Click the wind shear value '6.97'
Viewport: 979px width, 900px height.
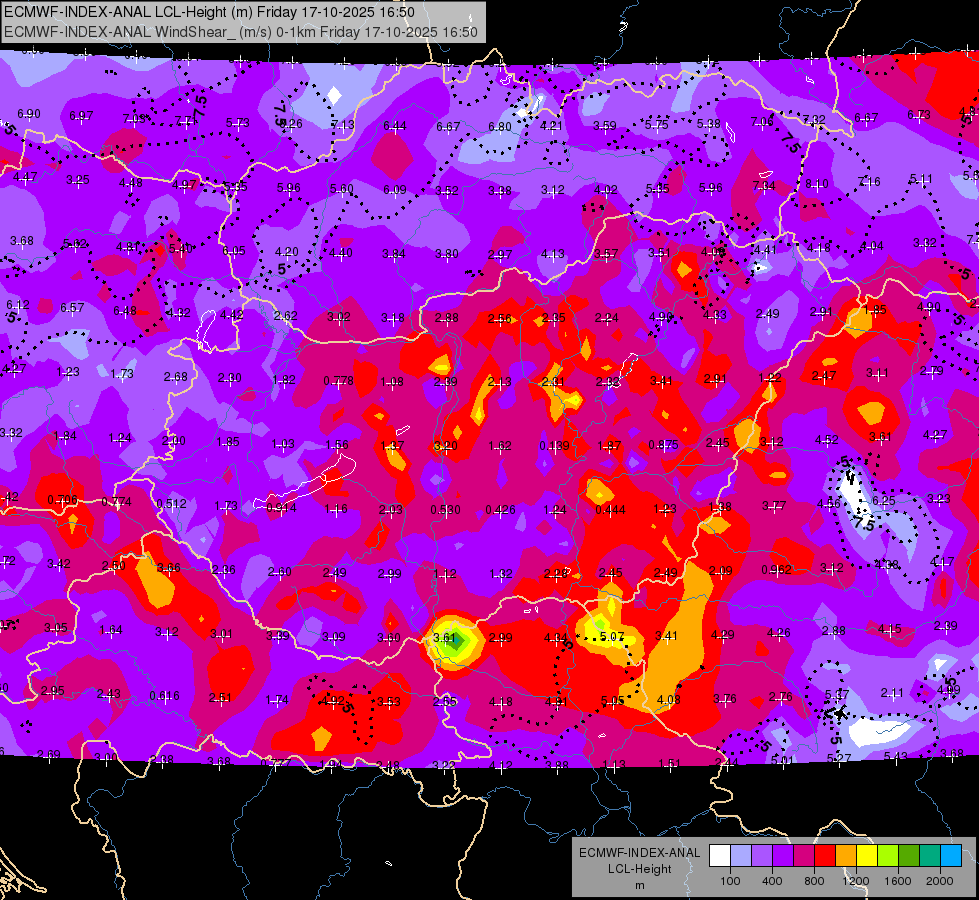[x=81, y=116]
